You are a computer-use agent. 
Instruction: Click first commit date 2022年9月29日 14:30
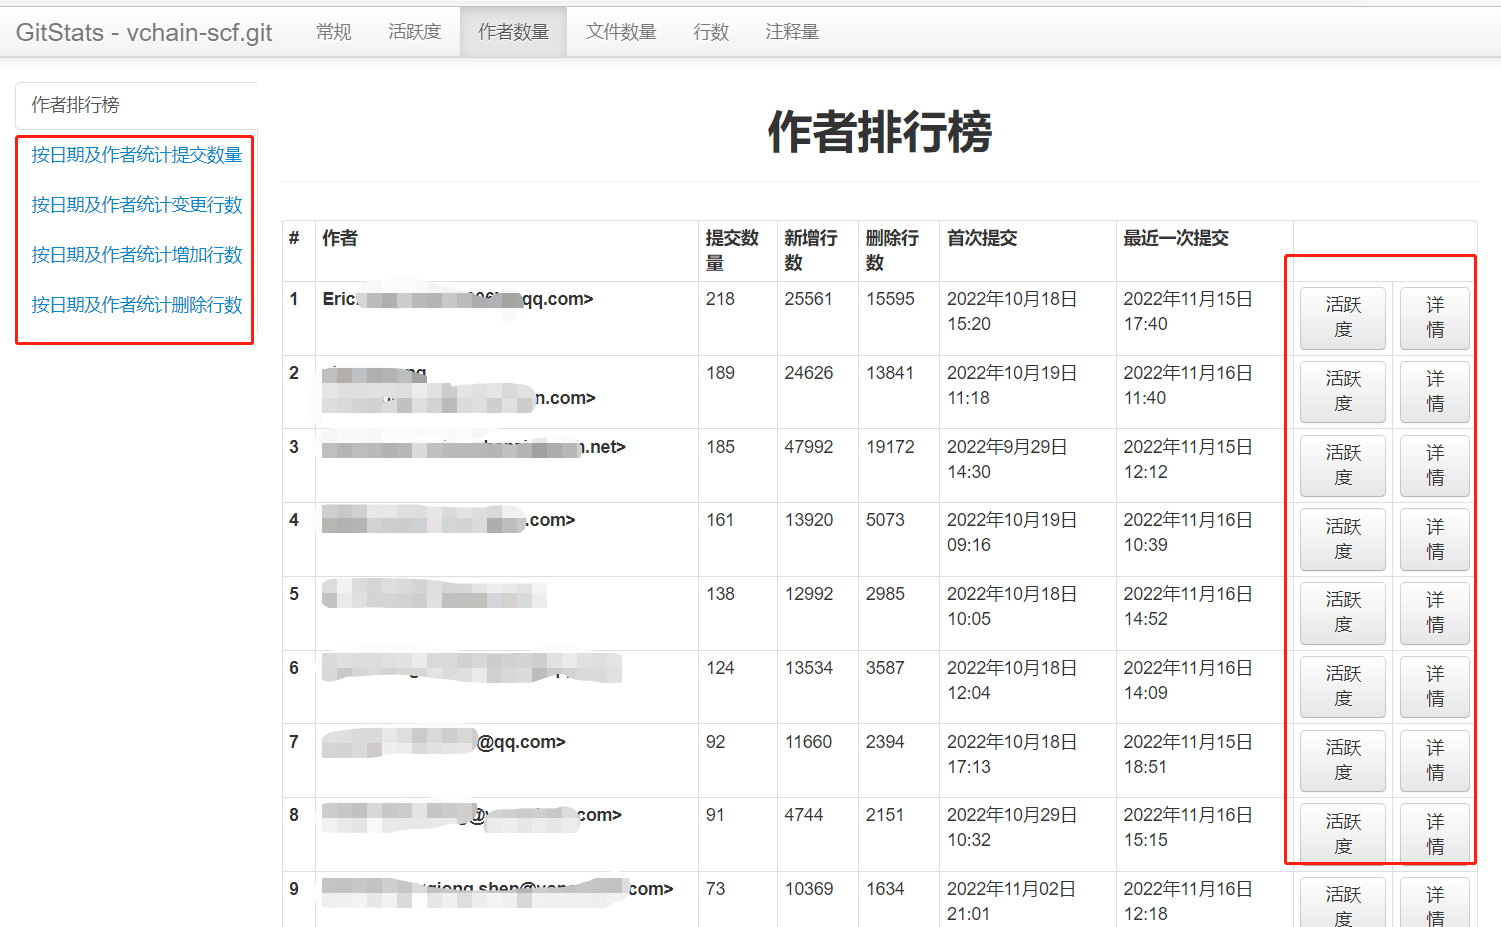tap(1007, 459)
